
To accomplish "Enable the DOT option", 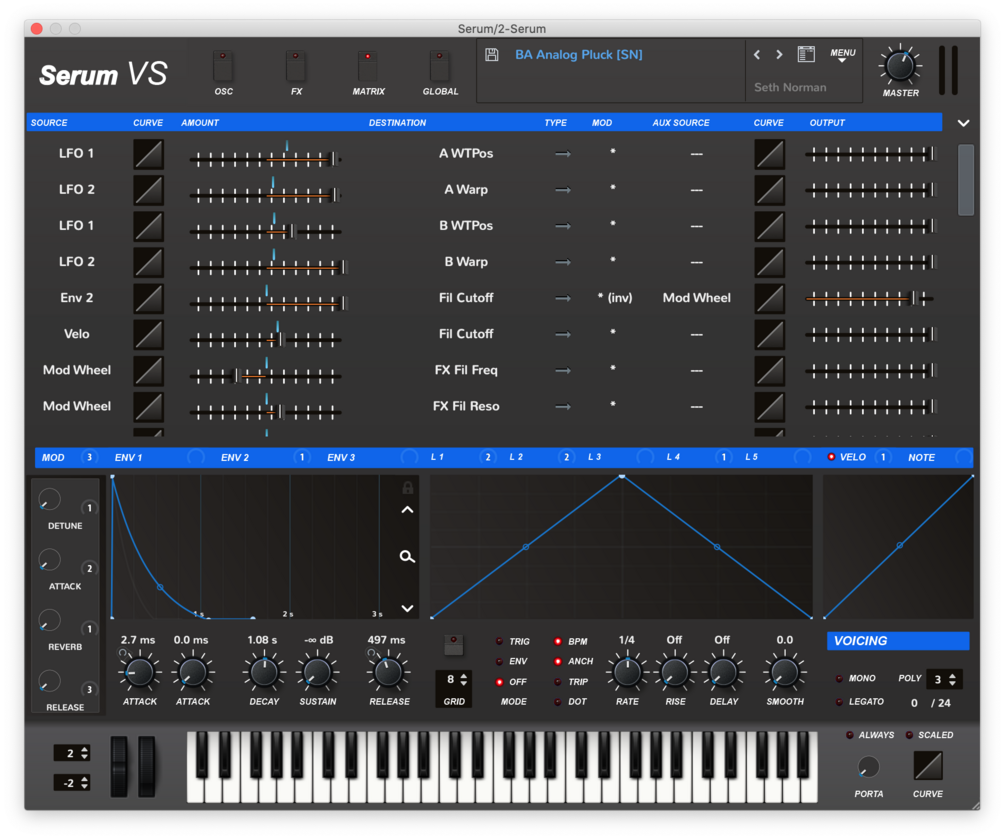I will pyautogui.click(x=558, y=702).
